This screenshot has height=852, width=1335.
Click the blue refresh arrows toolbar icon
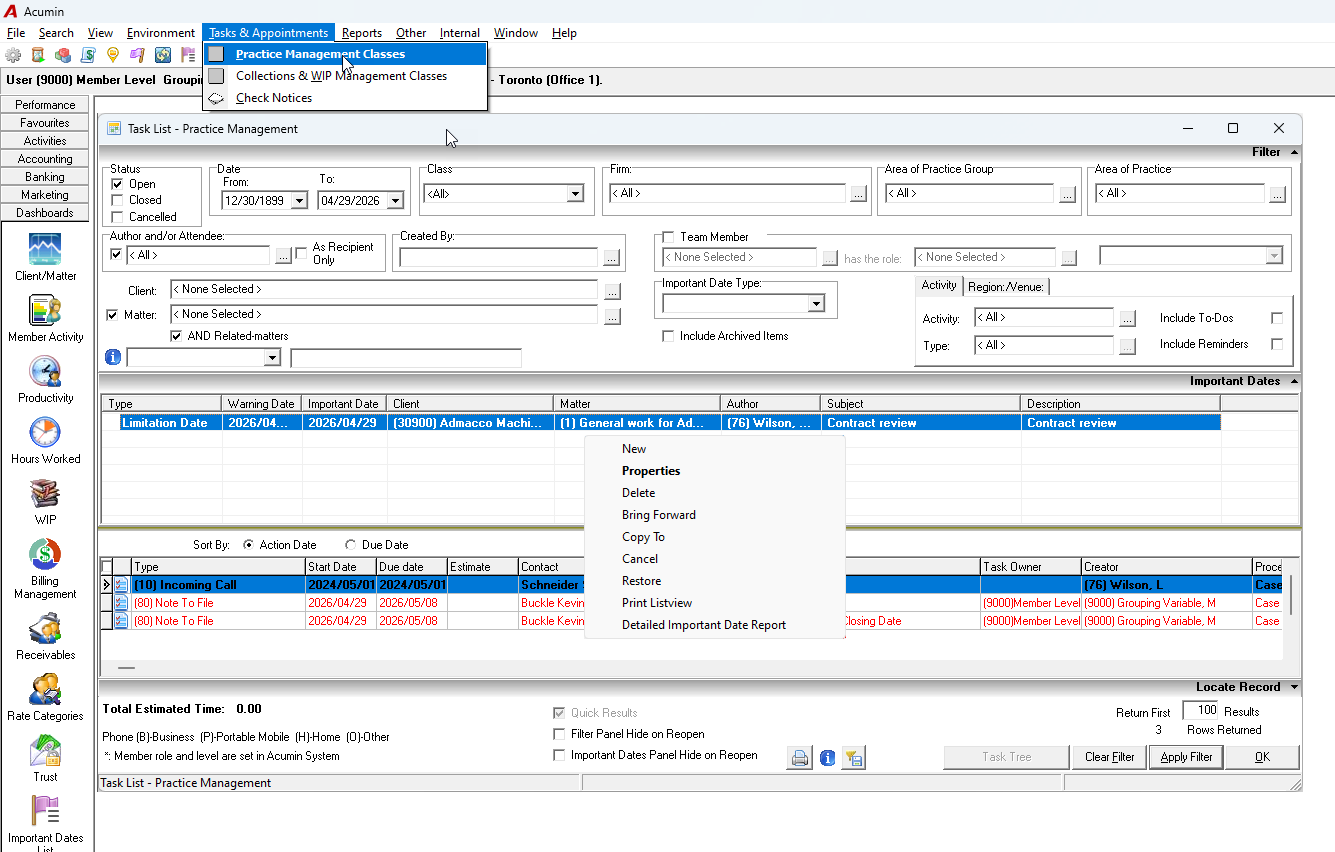163,55
